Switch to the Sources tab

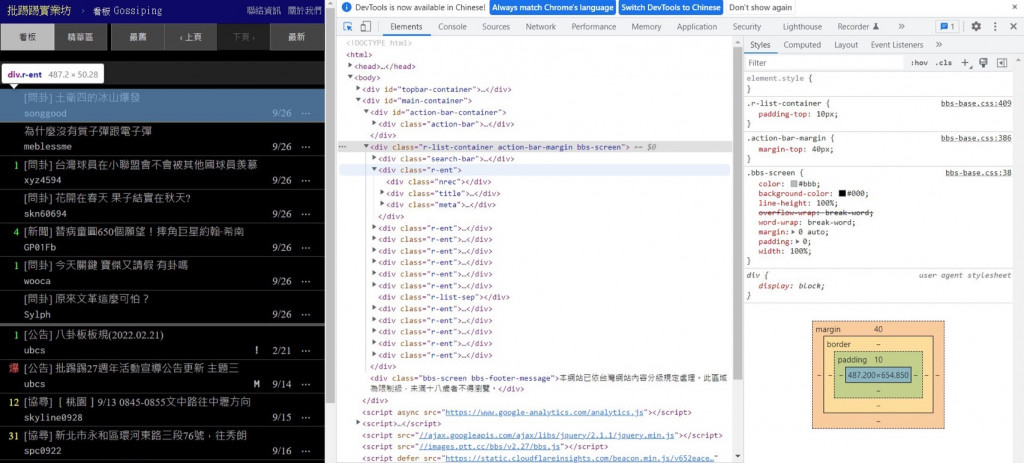[x=496, y=27]
